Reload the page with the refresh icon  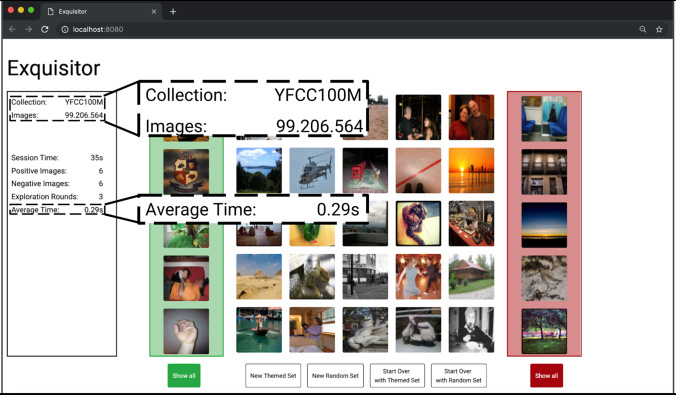44,29
